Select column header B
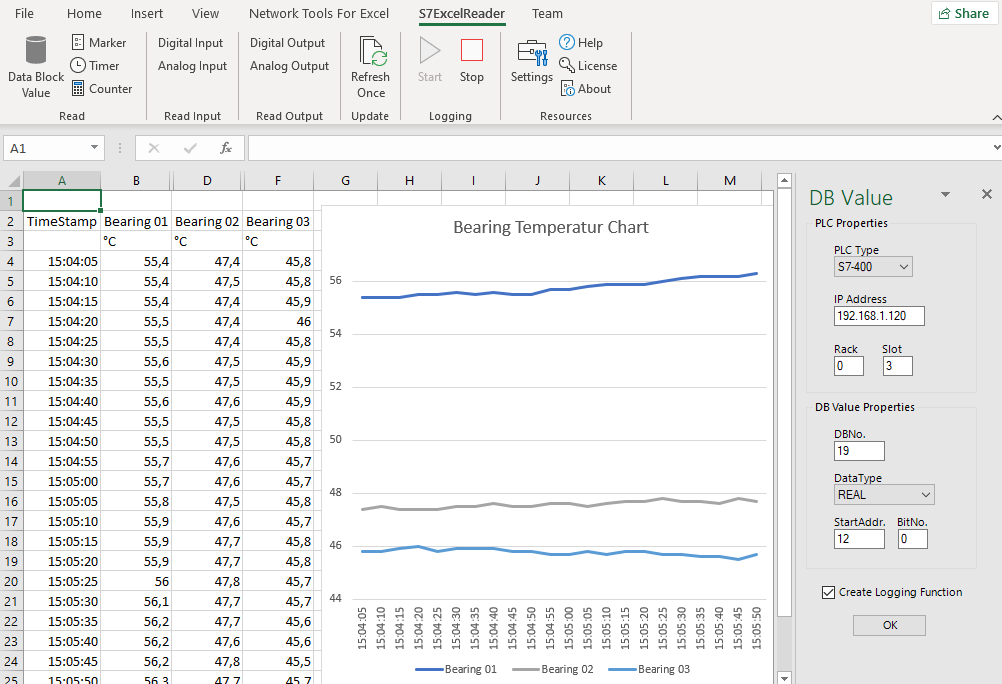 136,181
